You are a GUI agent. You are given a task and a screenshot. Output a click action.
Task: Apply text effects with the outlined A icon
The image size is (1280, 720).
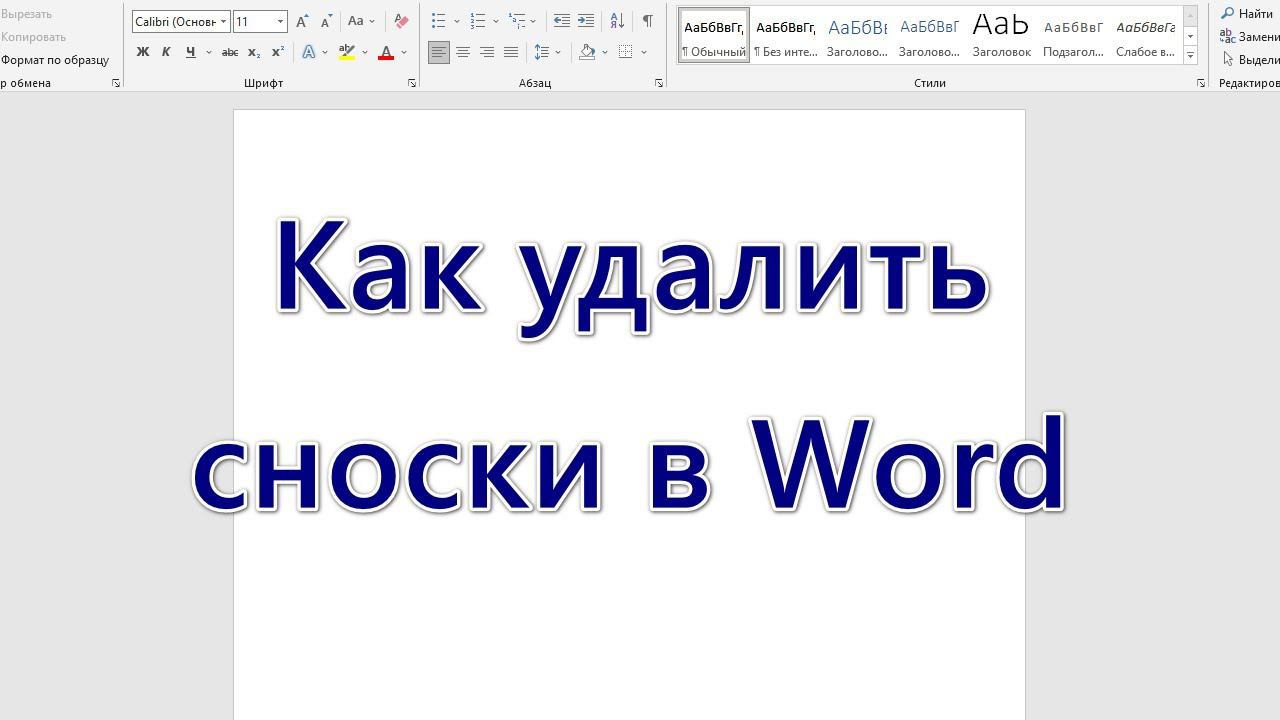click(x=309, y=52)
